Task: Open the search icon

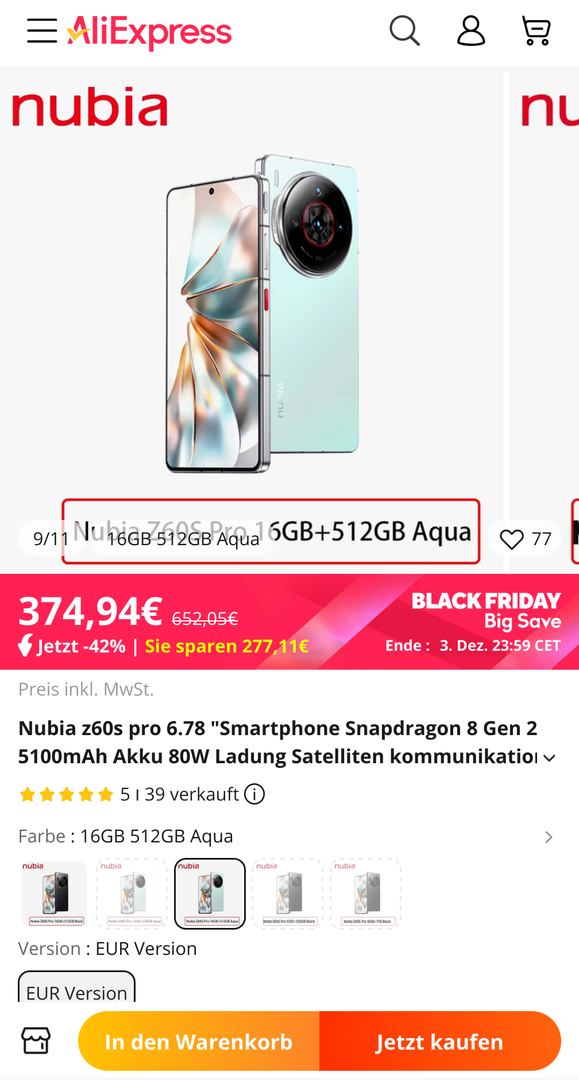Action: point(405,31)
